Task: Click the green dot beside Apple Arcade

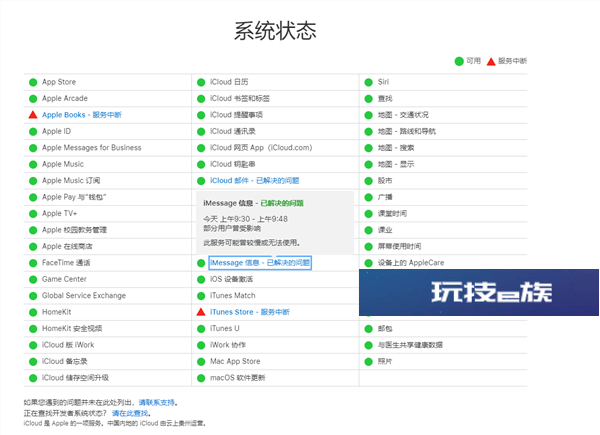Action: (x=33, y=98)
